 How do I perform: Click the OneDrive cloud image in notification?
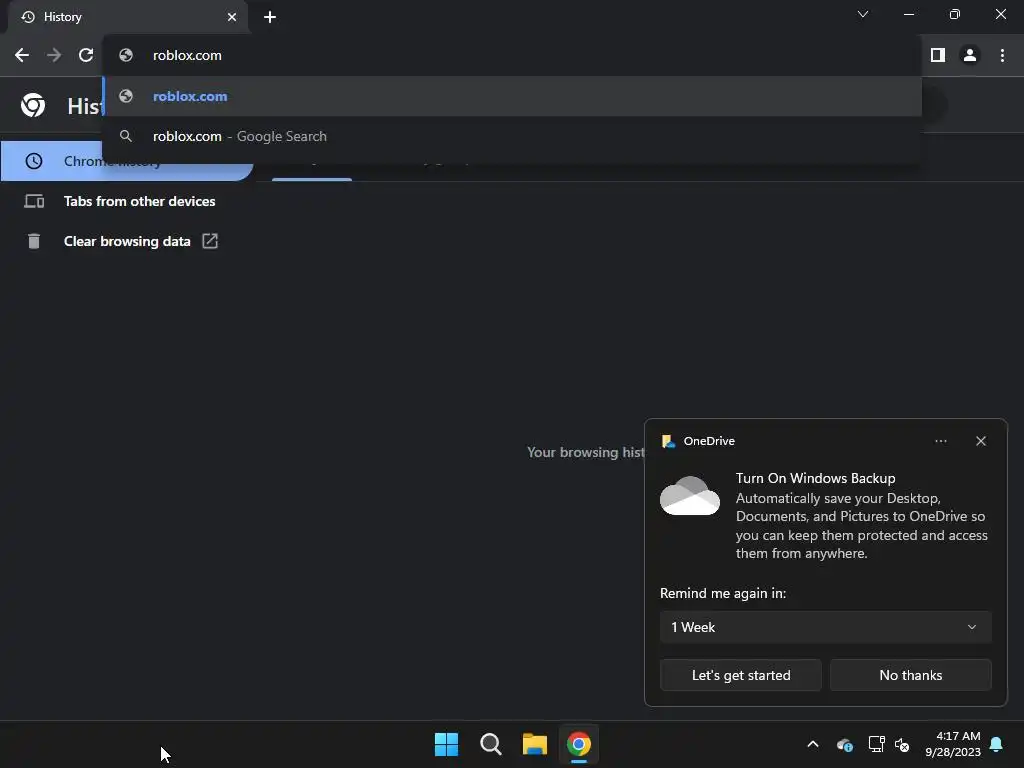click(690, 496)
